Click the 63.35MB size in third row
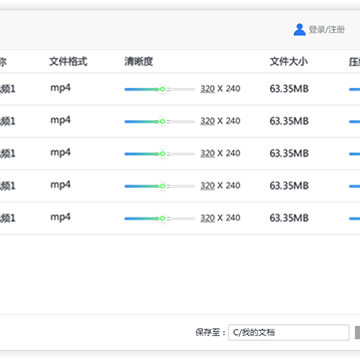 (289, 153)
